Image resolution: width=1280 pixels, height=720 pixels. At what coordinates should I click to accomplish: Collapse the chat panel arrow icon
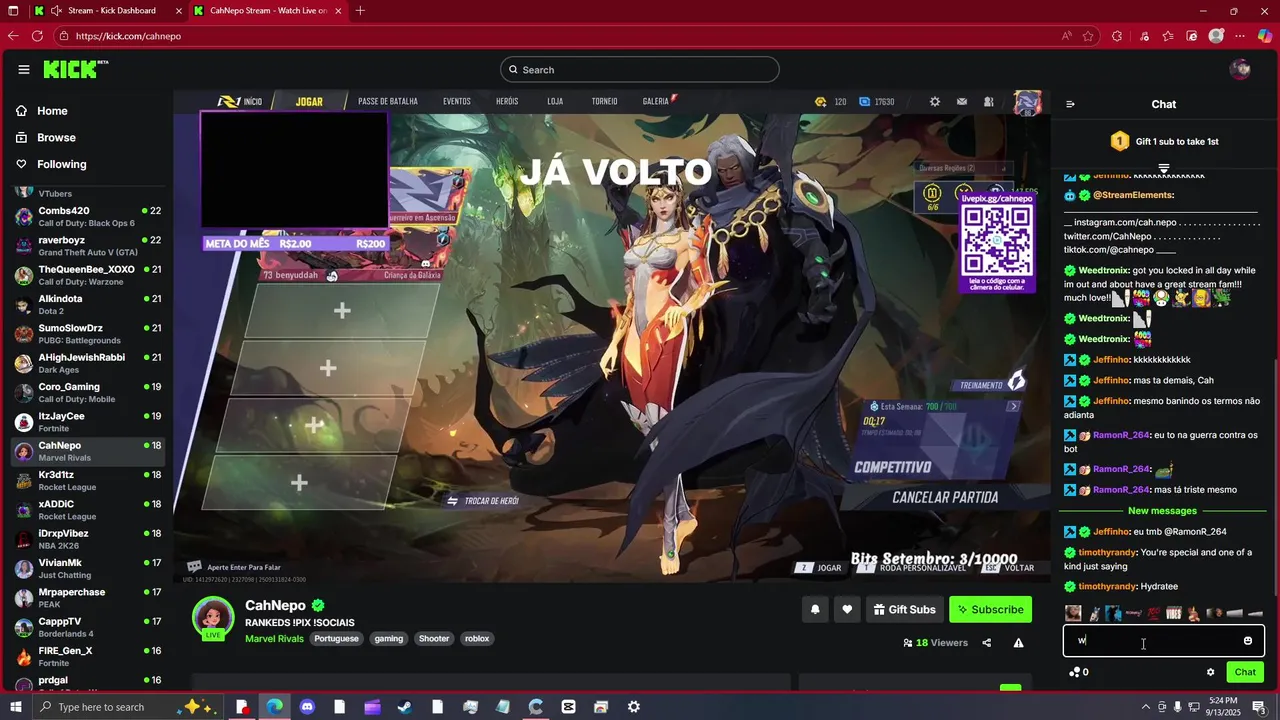point(1070,104)
